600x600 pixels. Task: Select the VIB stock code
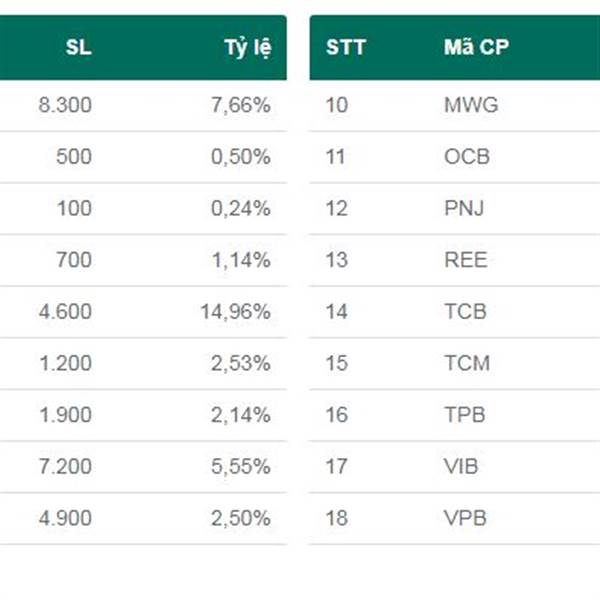[x=461, y=466]
